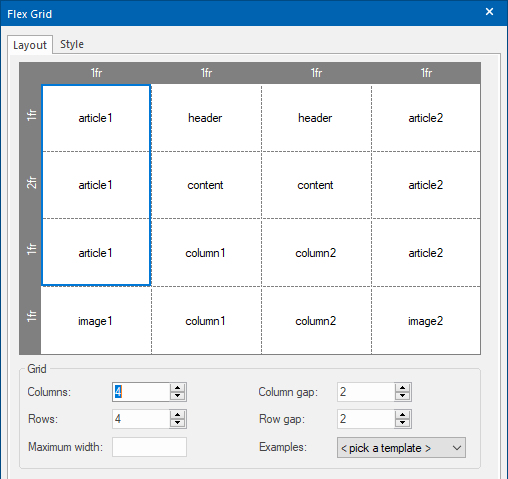Viewport: 508px width, 479px height.
Task: Click the 2fr row height header
Action: point(31,184)
